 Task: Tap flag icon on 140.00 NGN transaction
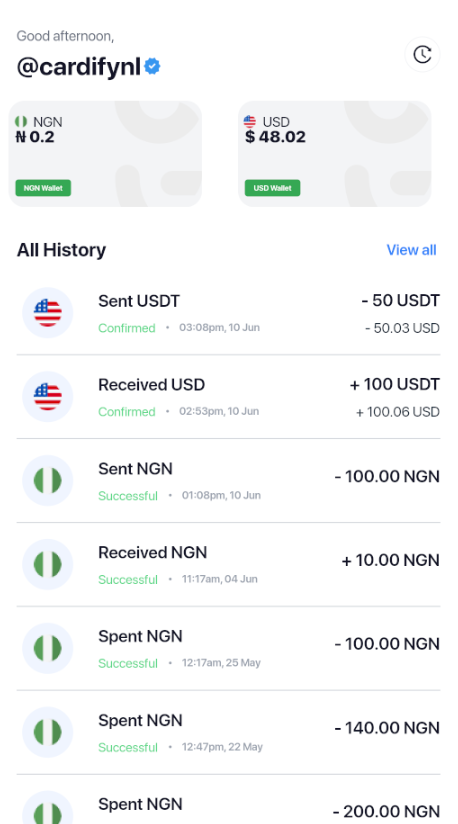coord(47,732)
